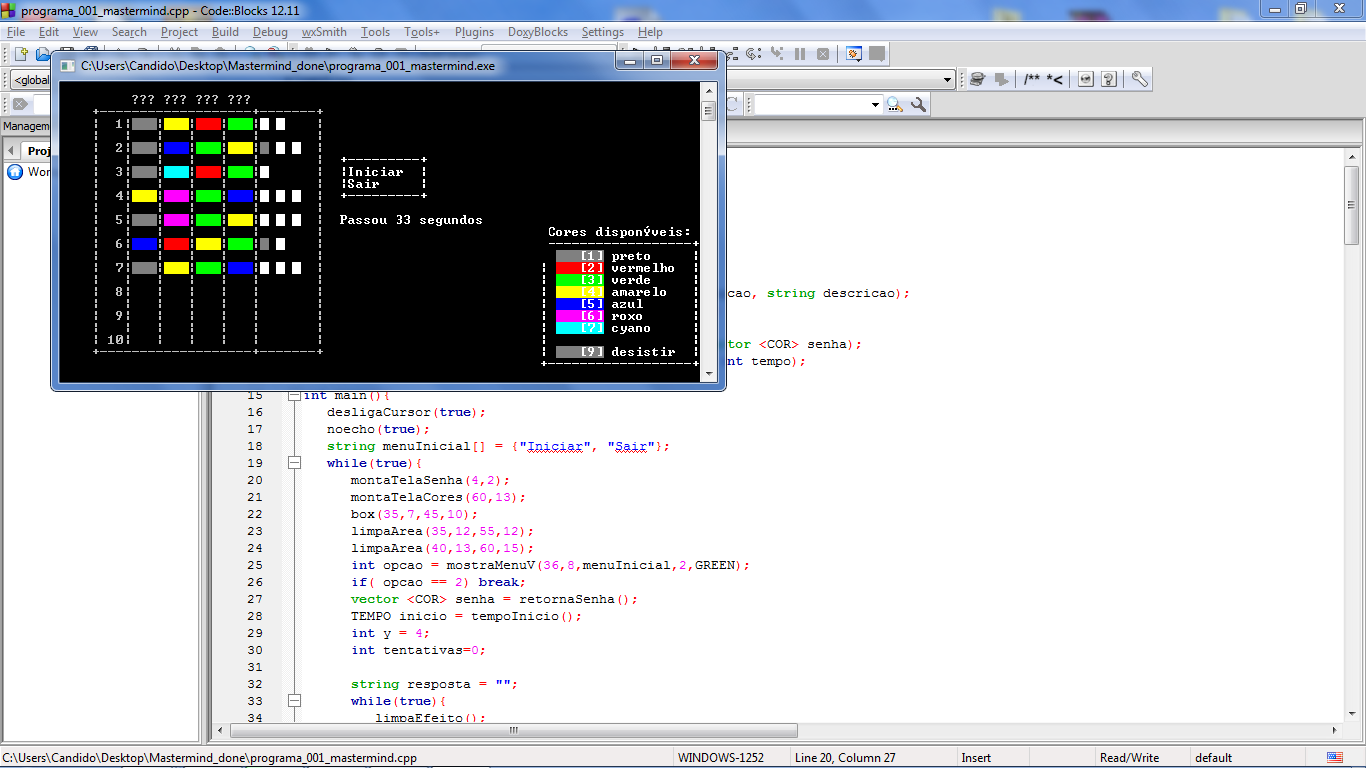1366x768 pixels.
Task: Click the editor horizontal scrollbar thumb
Action: [513, 731]
